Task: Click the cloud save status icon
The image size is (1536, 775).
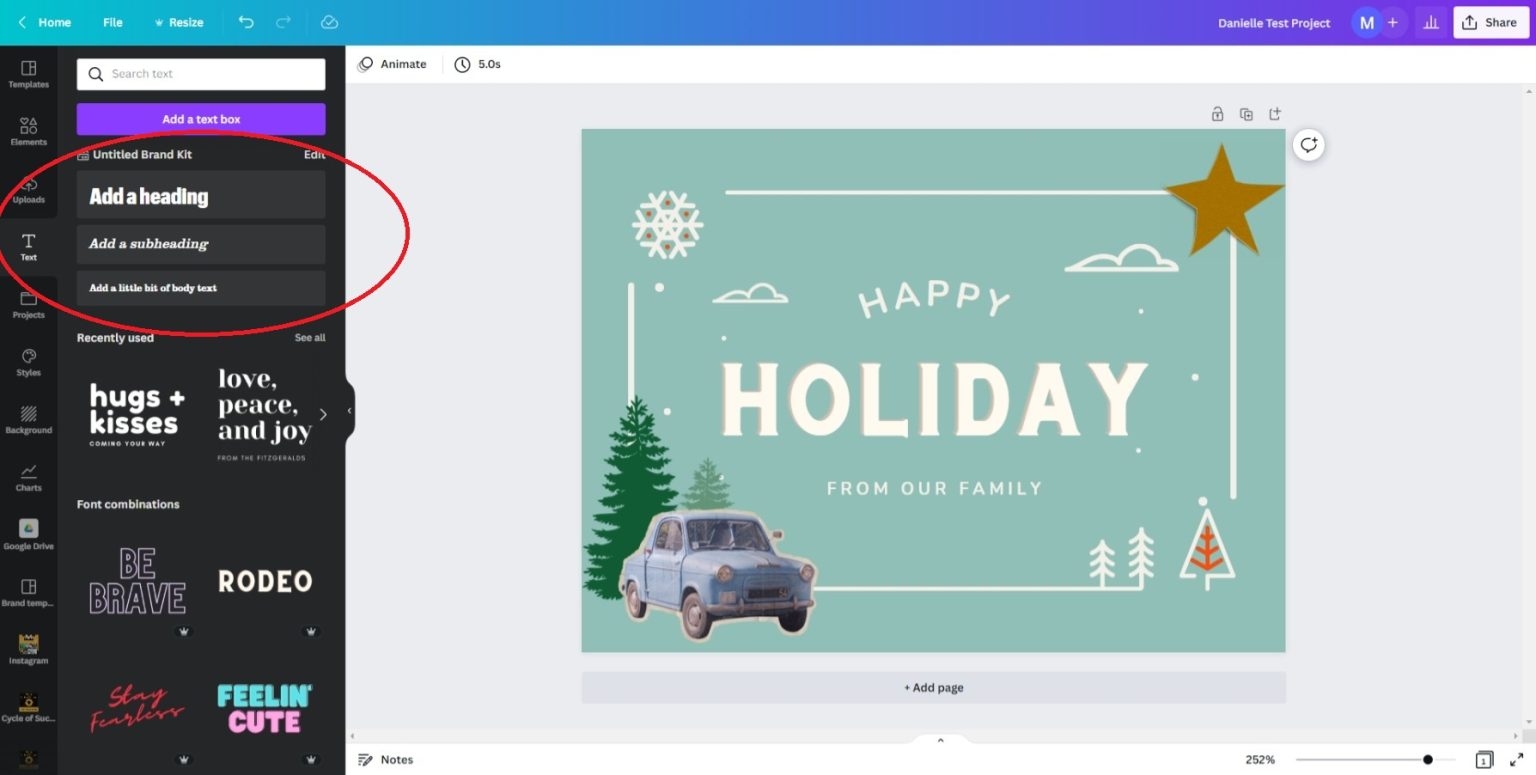Action: tap(329, 22)
